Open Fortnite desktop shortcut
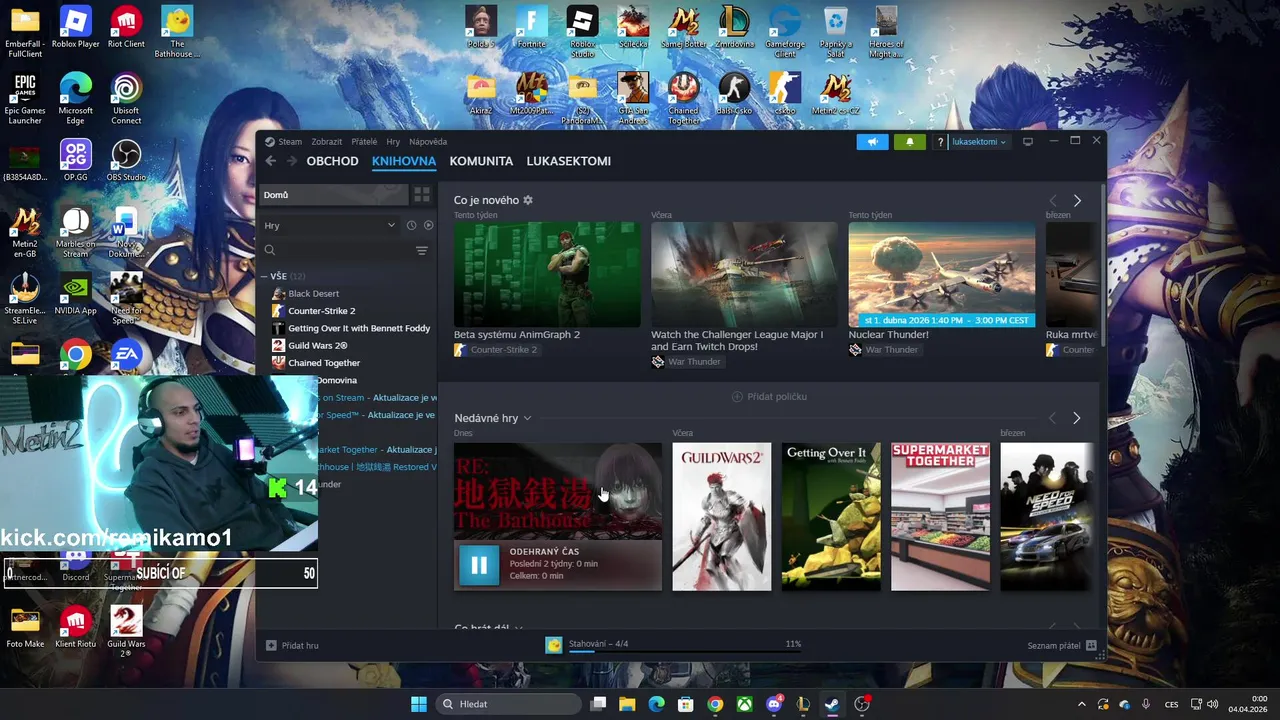The width and height of the screenshot is (1280, 720). [532, 28]
